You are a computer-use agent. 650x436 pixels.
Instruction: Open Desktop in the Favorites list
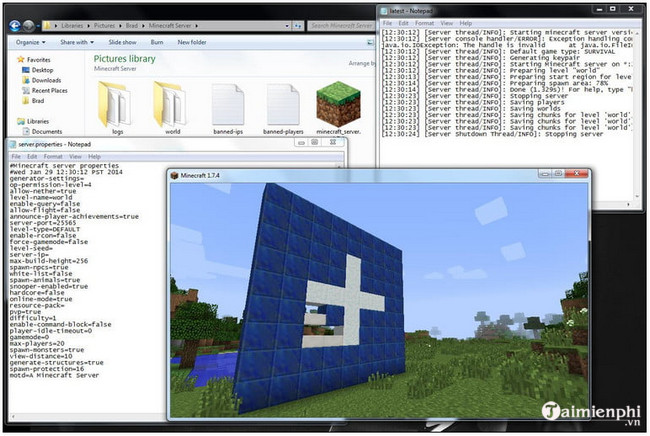tap(38, 70)
